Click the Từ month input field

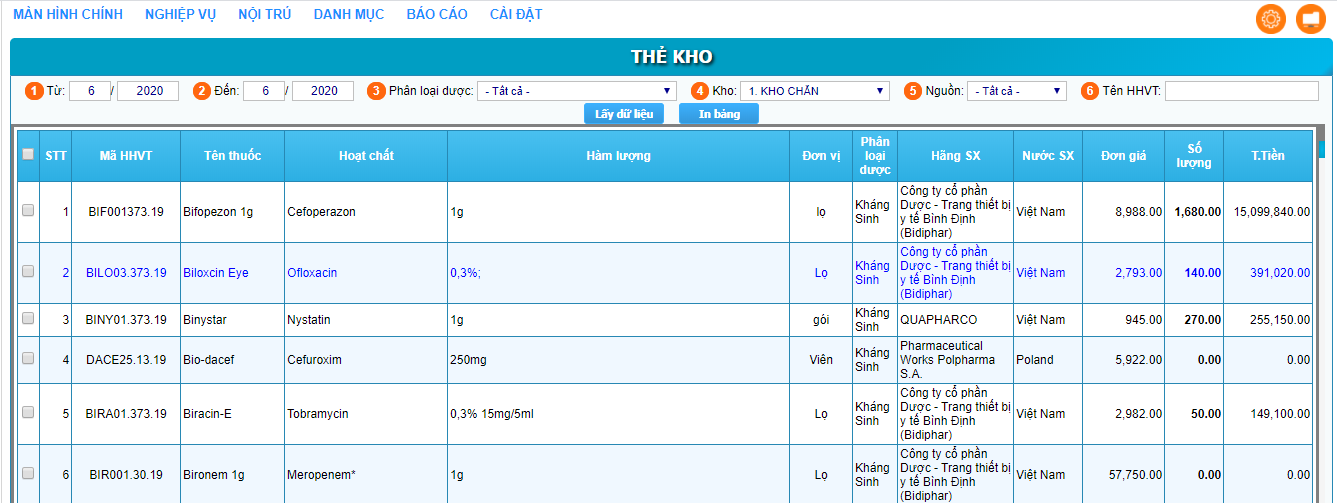coord(90,91)
